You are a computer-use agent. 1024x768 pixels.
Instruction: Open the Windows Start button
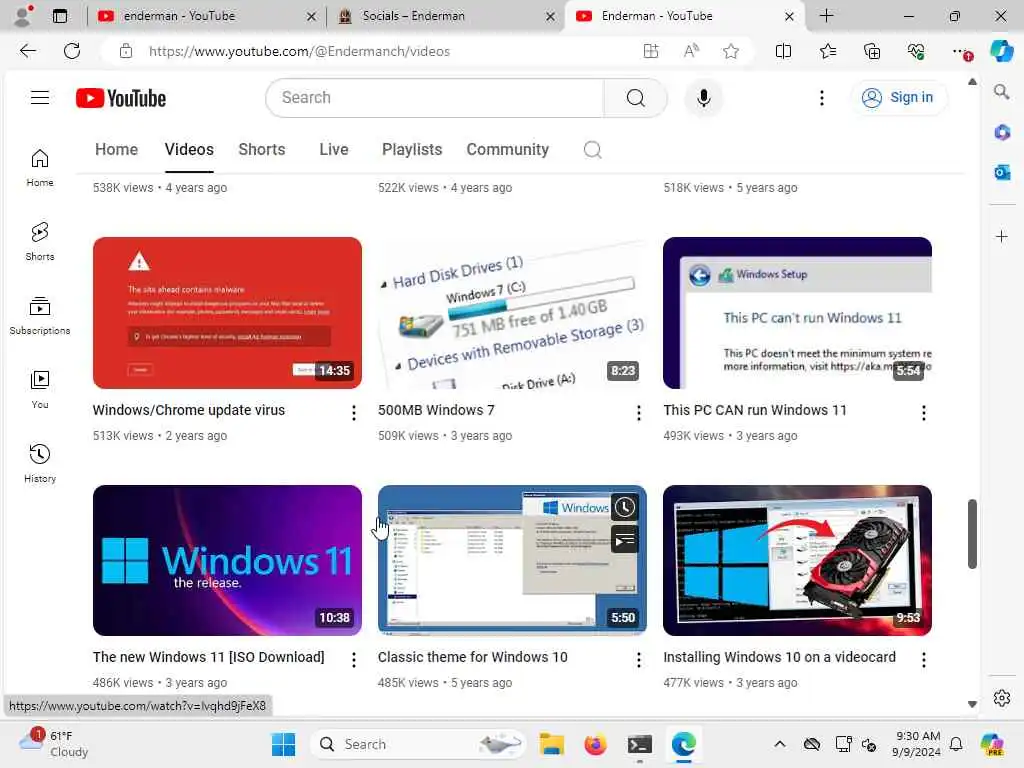click(x=283, y=744)
